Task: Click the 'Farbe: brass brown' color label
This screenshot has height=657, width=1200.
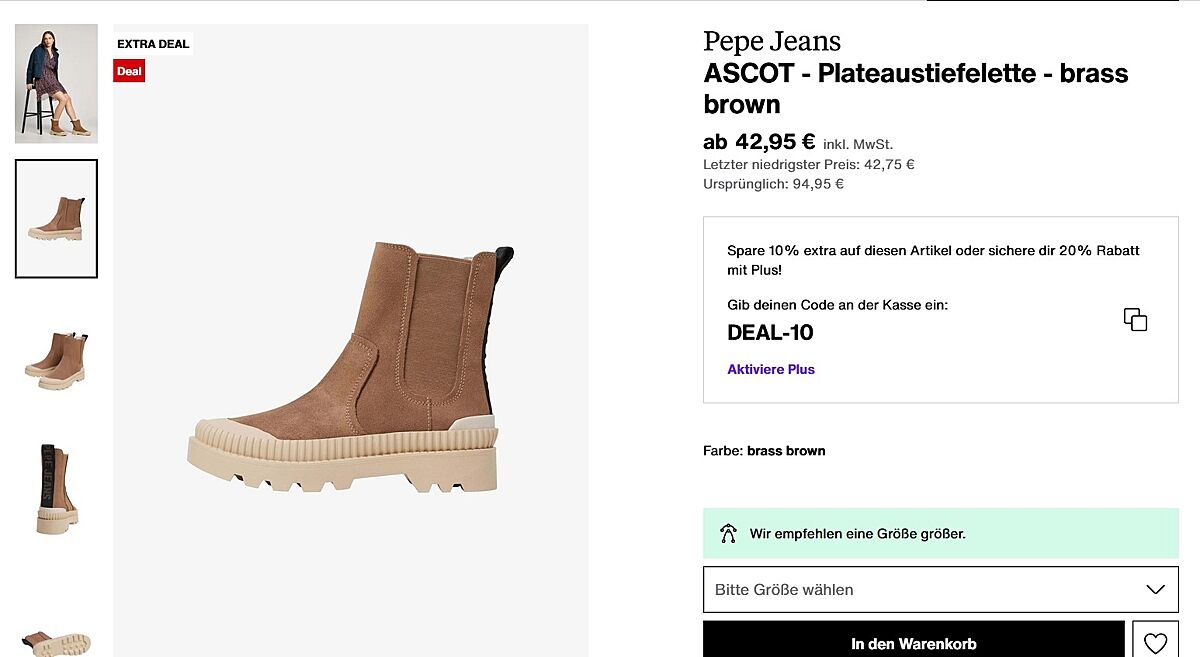Action: [764, 451]
